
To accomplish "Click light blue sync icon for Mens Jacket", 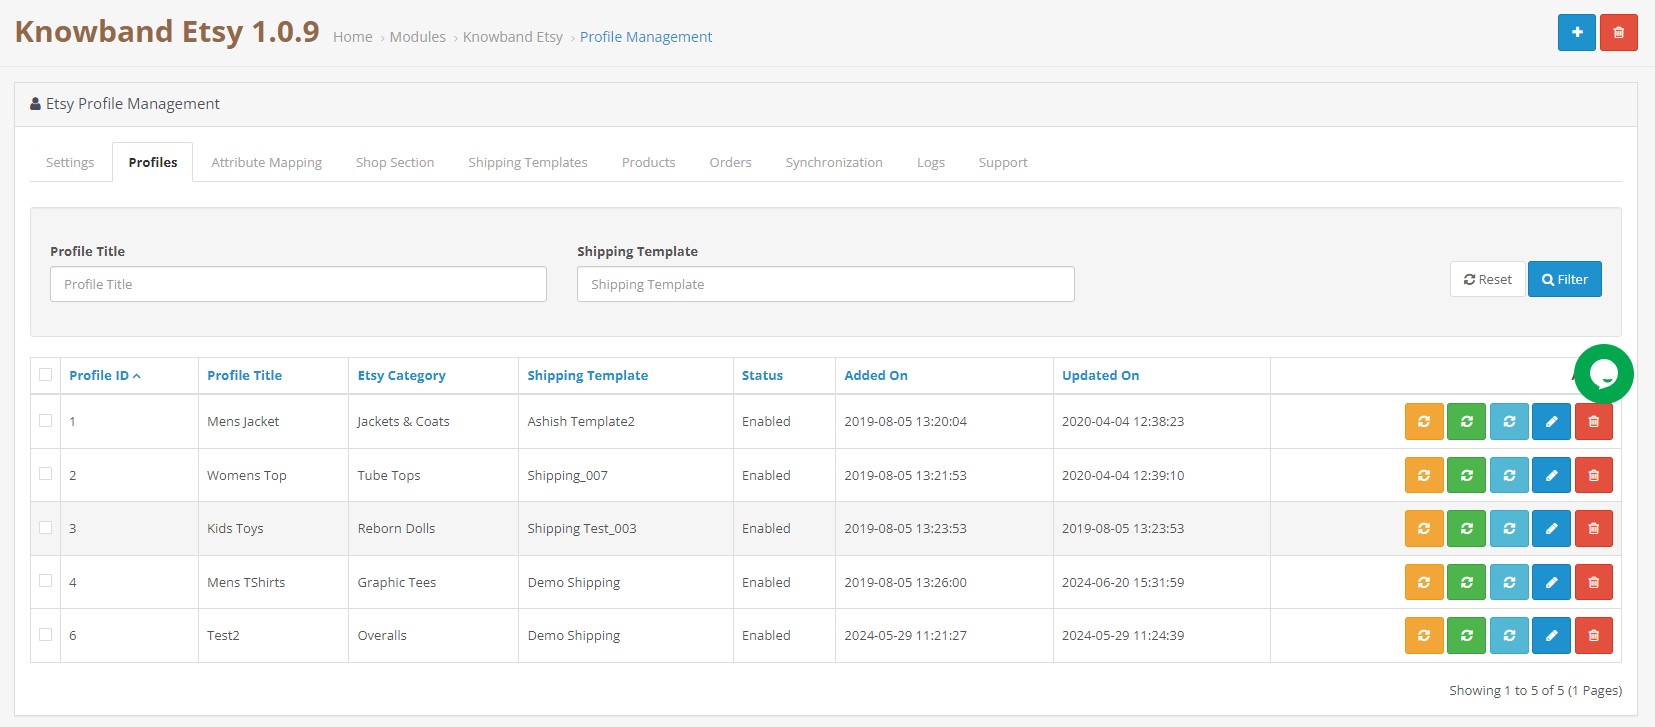I will click(x=1509, y=421).
